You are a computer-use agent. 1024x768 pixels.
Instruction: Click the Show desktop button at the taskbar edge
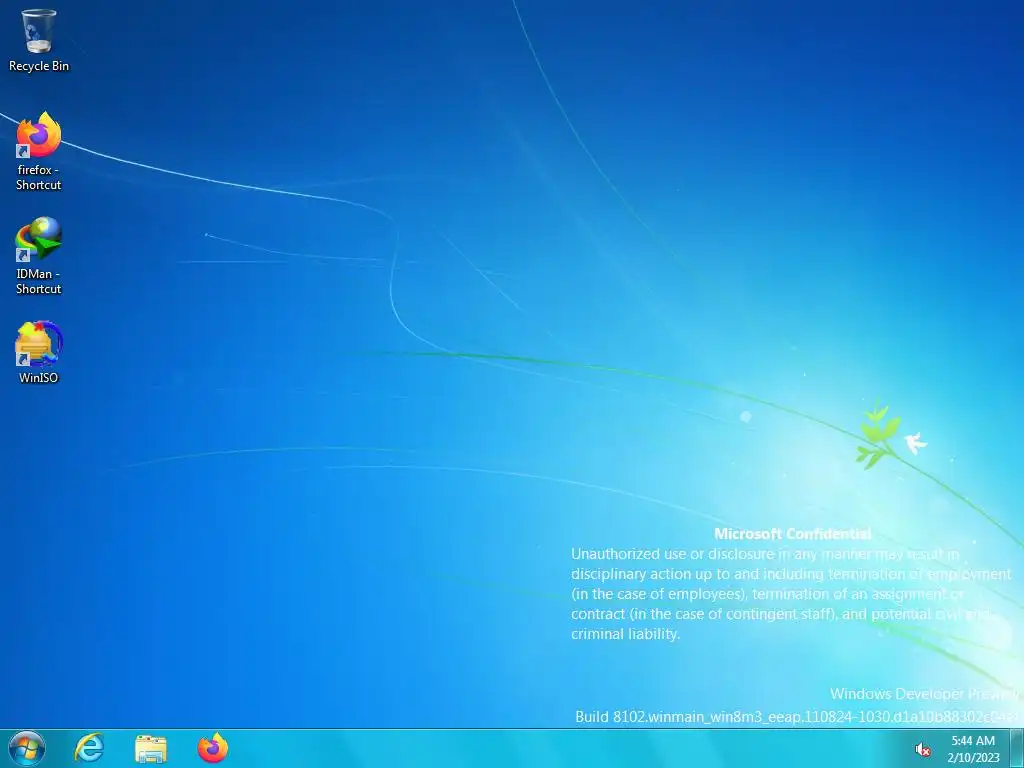1017,748
